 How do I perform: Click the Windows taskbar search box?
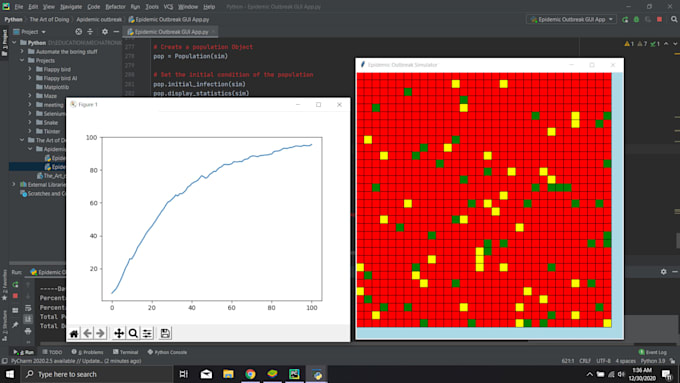click(96, 374)
